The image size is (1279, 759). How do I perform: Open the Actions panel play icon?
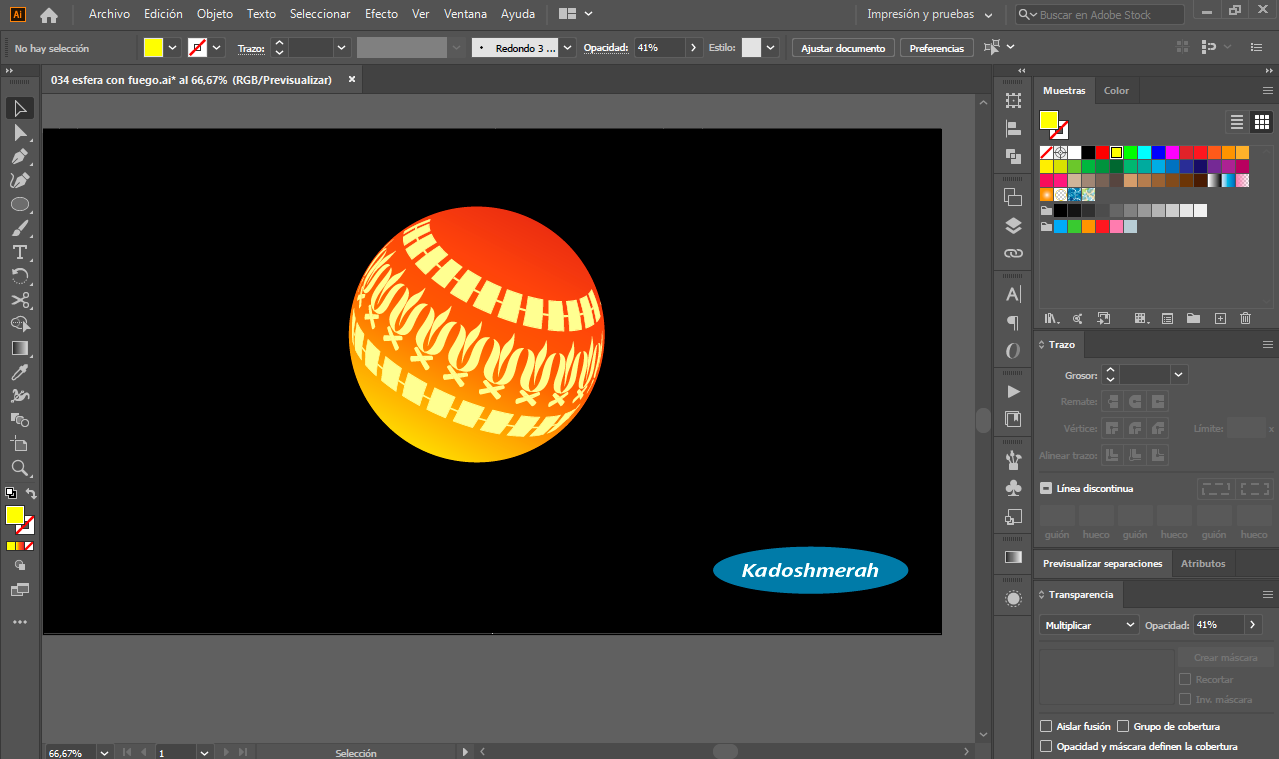tap(1013, 391)
